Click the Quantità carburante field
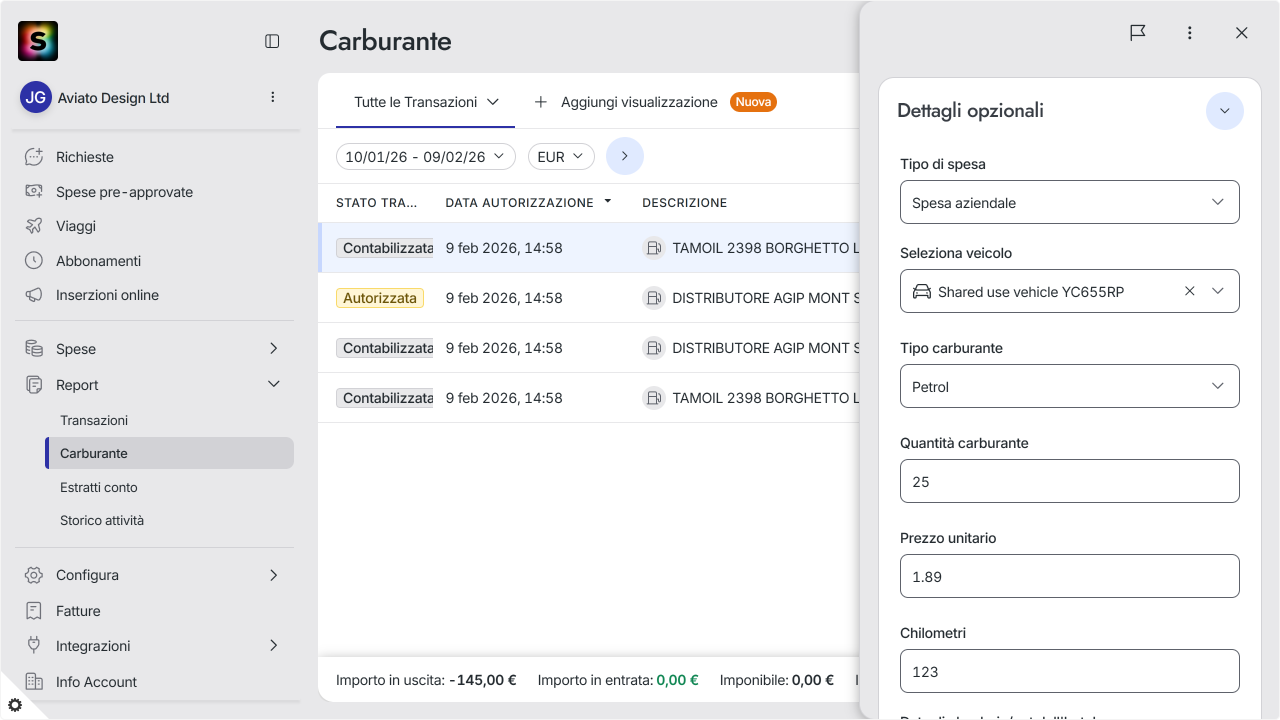 [x=1070, y=481]
